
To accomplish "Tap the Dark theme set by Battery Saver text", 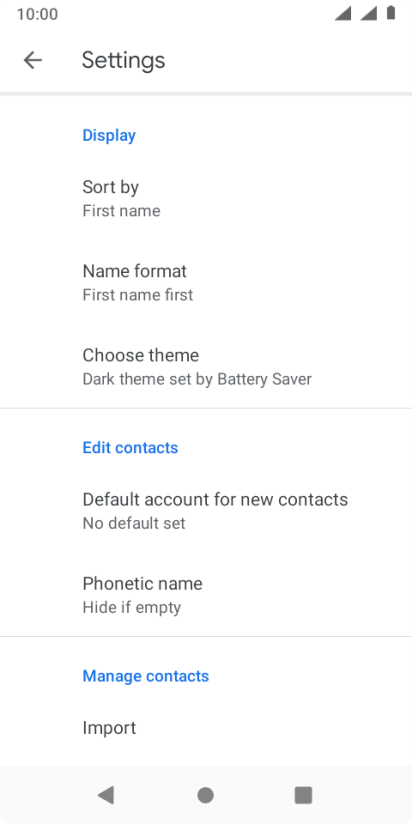I will 197,379.
